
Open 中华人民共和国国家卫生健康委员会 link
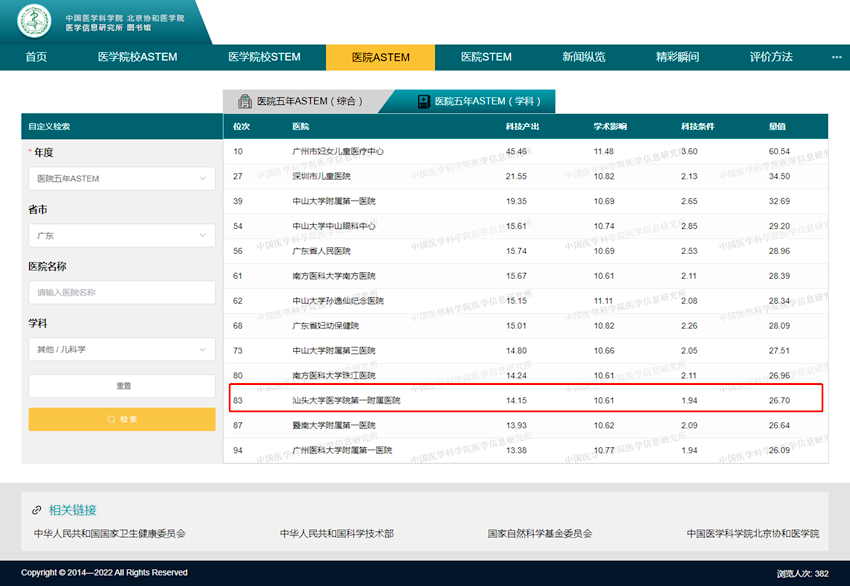pyautogui.click(x=110, y=533)
